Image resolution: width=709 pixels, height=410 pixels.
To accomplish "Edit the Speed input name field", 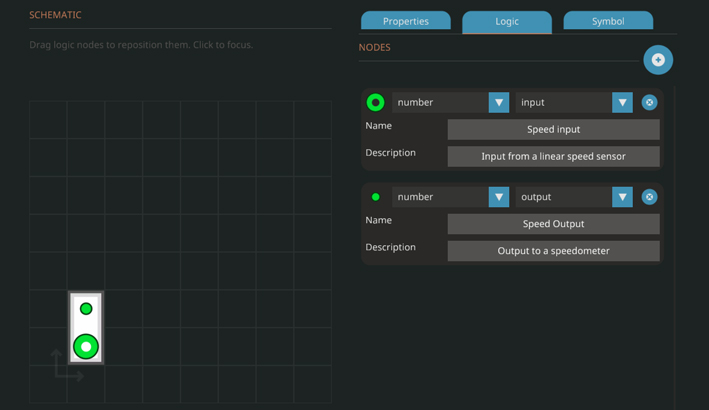I will click(553, 129).
